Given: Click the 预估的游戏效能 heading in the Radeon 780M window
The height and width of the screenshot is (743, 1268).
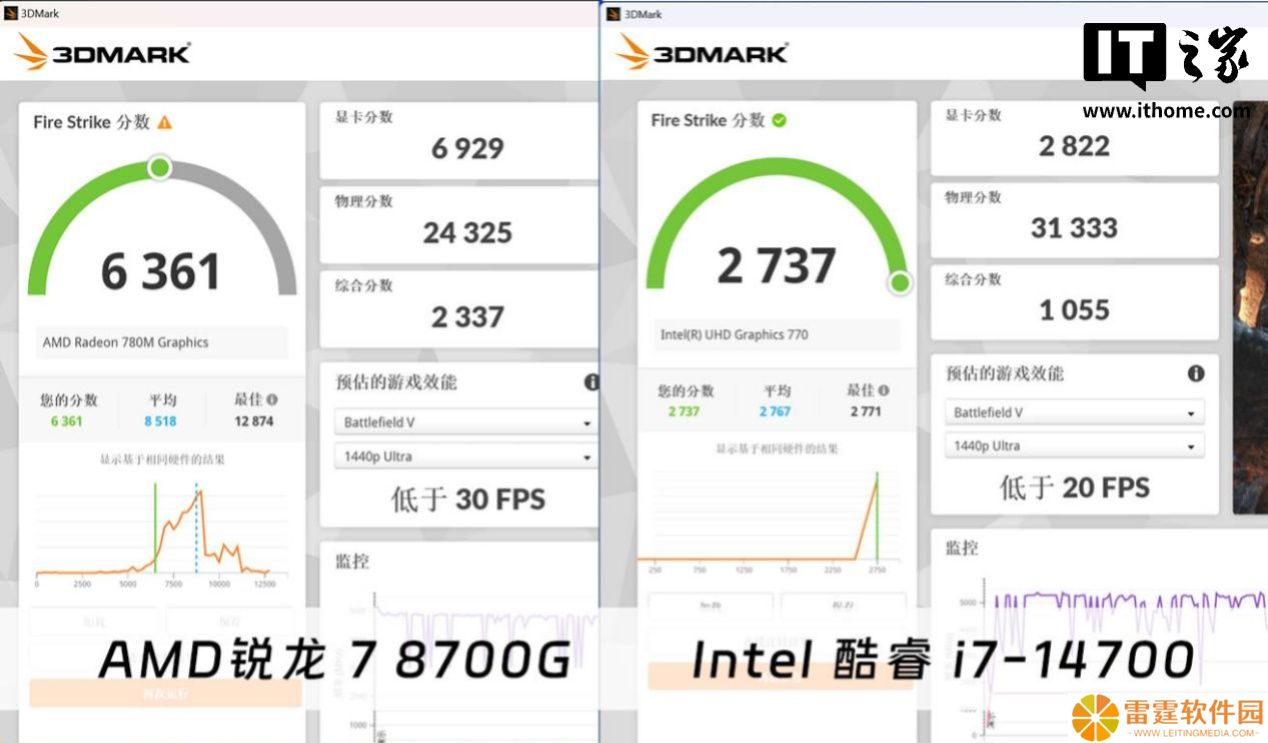Looking at the screenshot, I should pyautogui.click(x=396, y=382).
